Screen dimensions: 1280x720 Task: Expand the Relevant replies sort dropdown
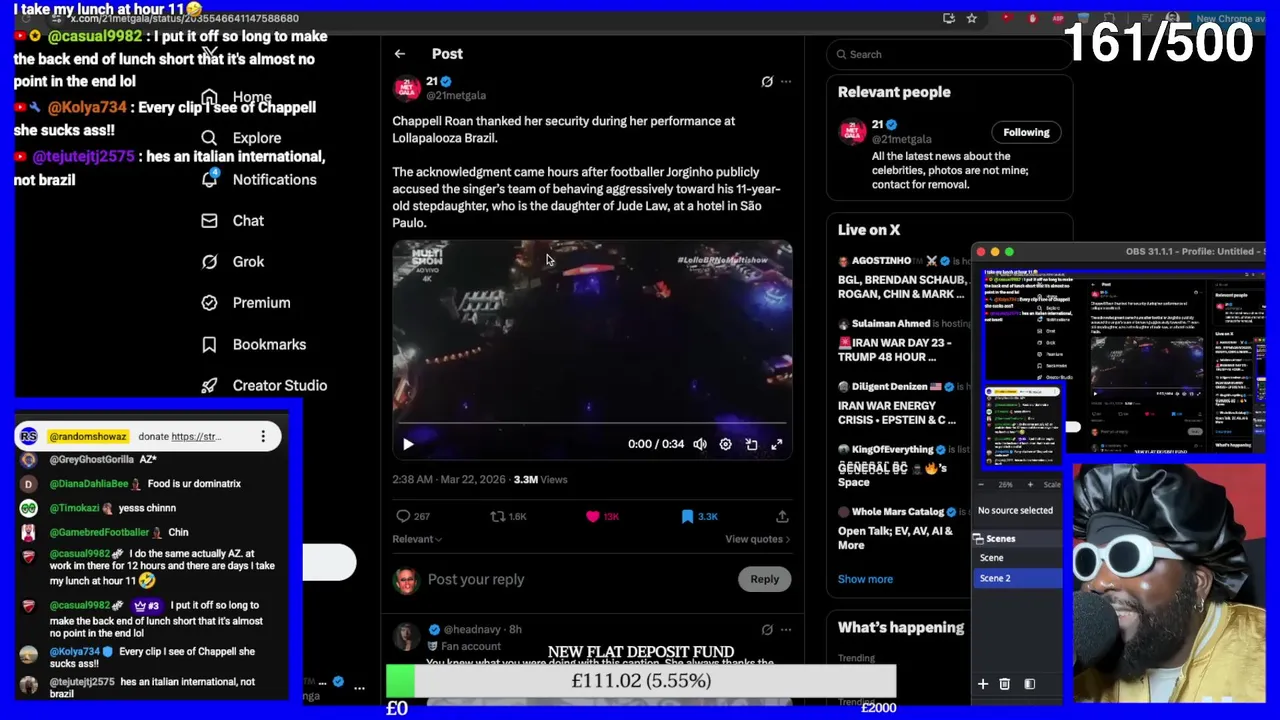tap(417, 539)
